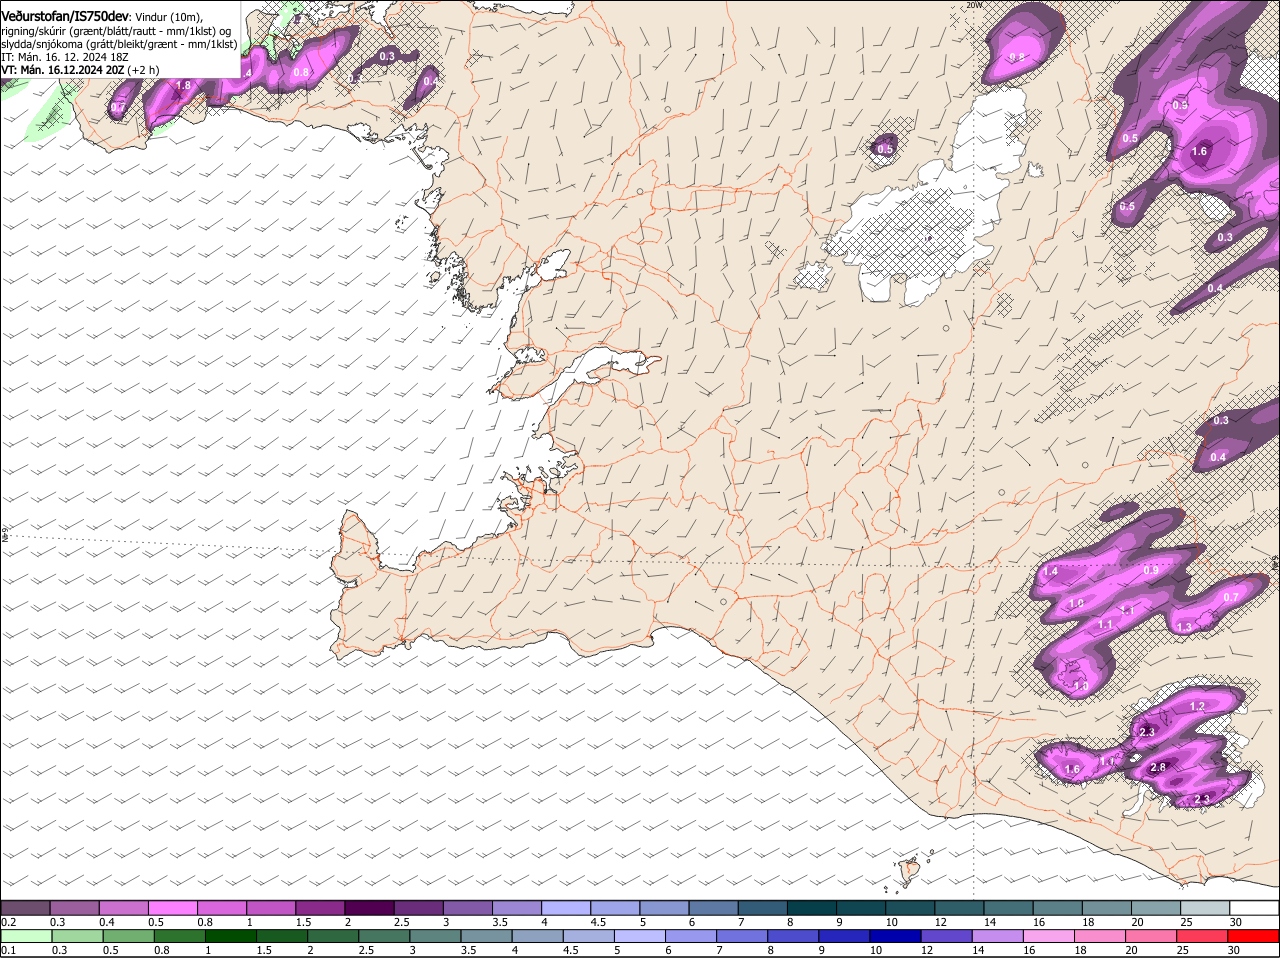Pick the pink lower swatch starting at 18
The width and height of the screenshot is (1280, 958).
pos(1100,936)
